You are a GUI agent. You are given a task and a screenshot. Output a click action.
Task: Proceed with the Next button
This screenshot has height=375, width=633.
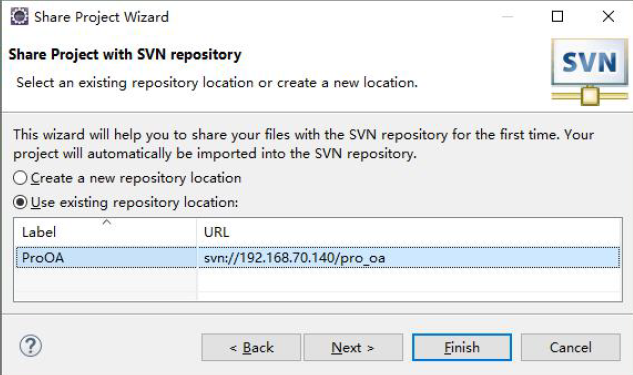(353, 347)
